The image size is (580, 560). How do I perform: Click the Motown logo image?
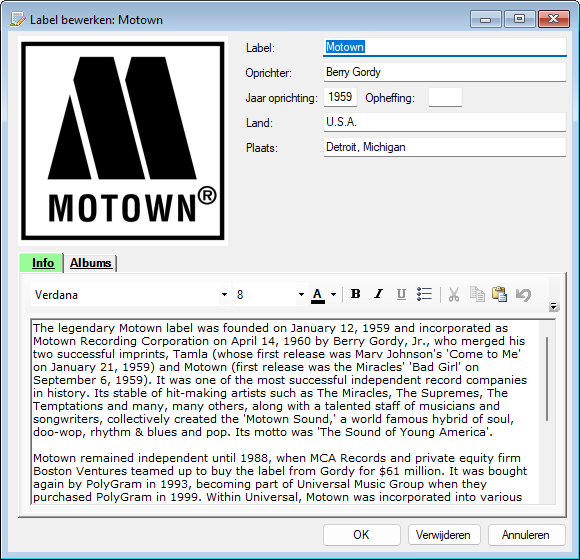(123, 141)
